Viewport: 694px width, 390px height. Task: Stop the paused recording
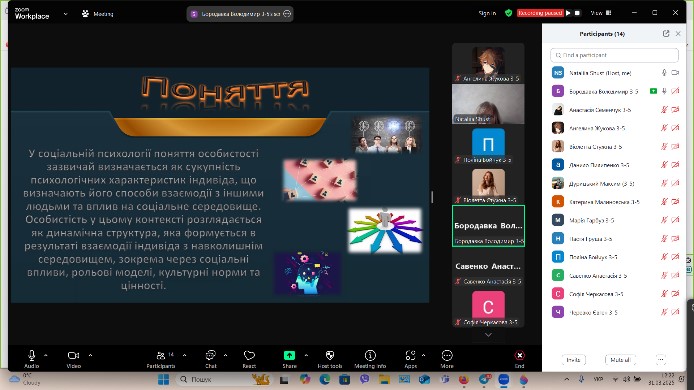(577, 13)
